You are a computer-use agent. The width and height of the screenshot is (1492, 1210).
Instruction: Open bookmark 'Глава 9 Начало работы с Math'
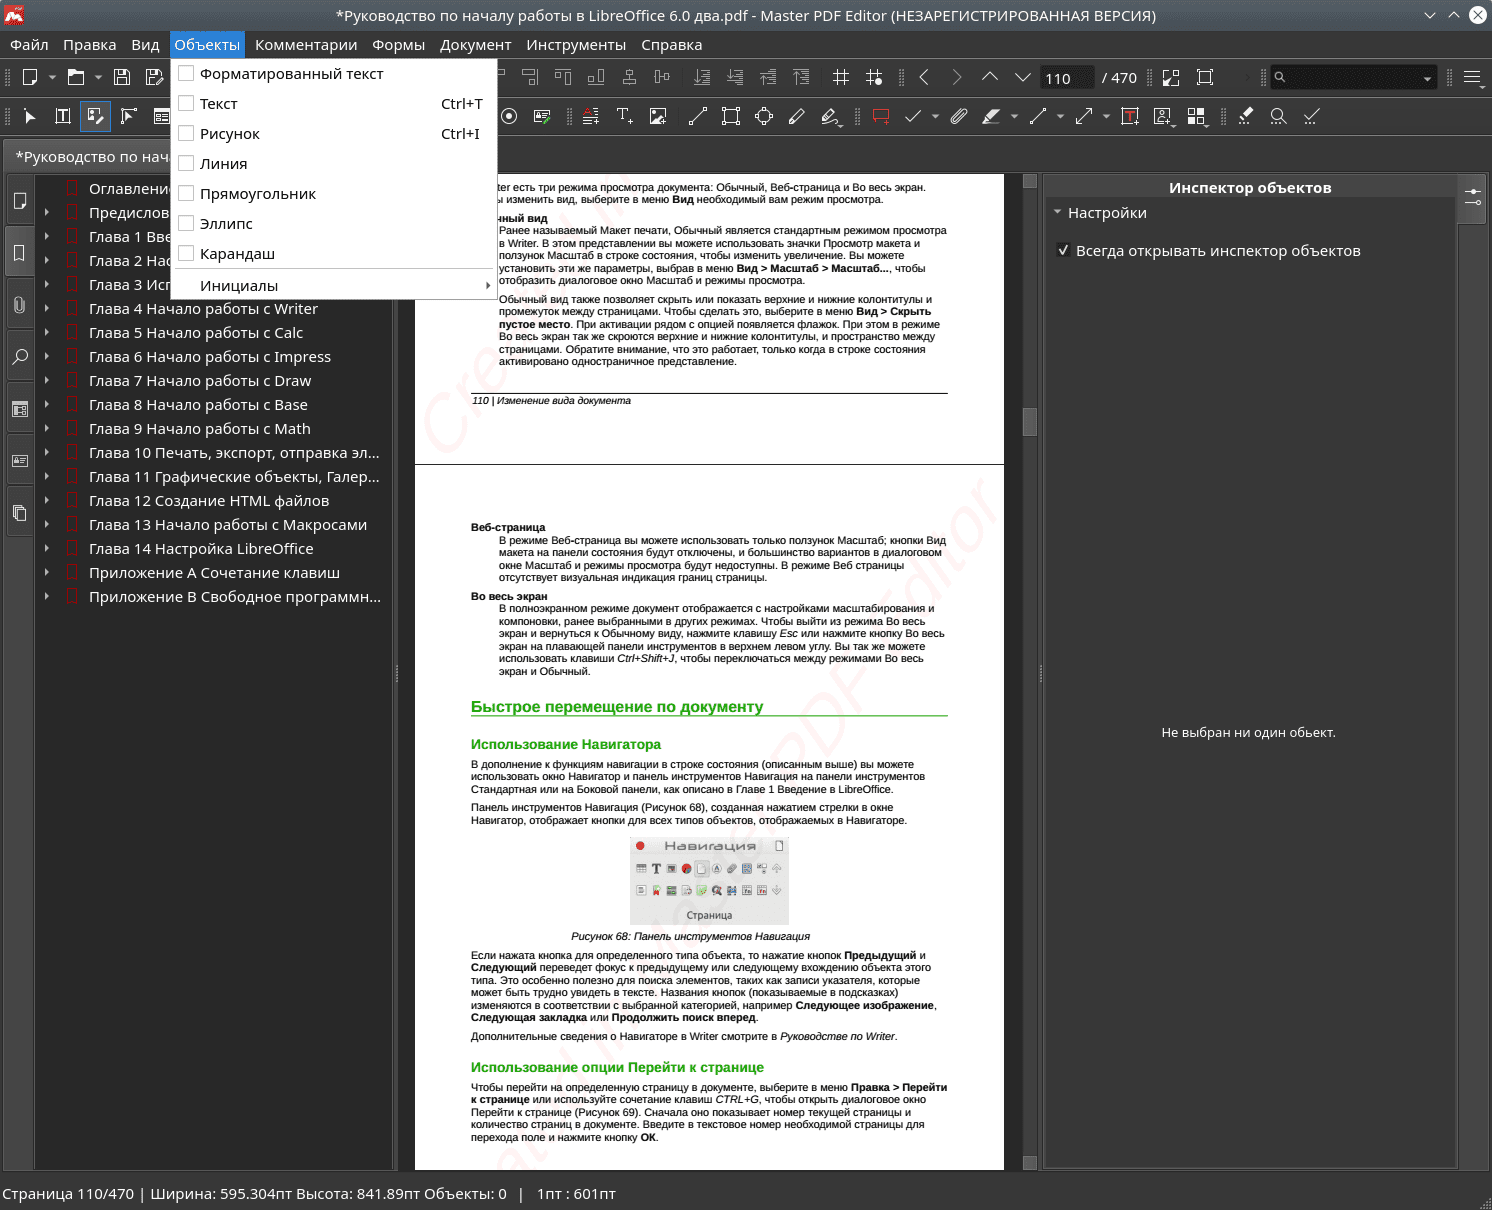pyautogui.click(x=200, y=429)
